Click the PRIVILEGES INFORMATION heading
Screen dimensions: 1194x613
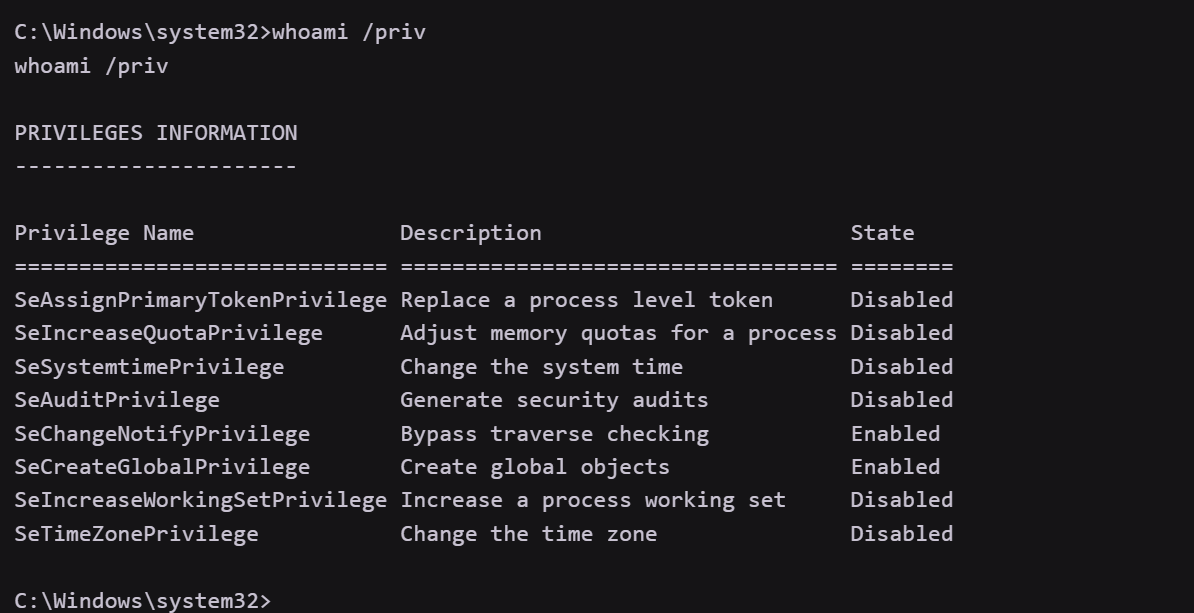pos(155,133)
